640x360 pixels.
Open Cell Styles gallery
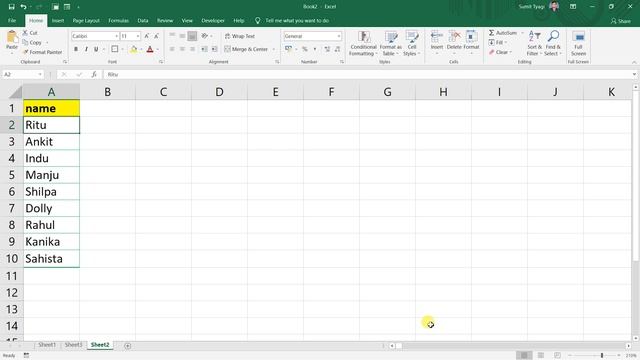point(412,43)
